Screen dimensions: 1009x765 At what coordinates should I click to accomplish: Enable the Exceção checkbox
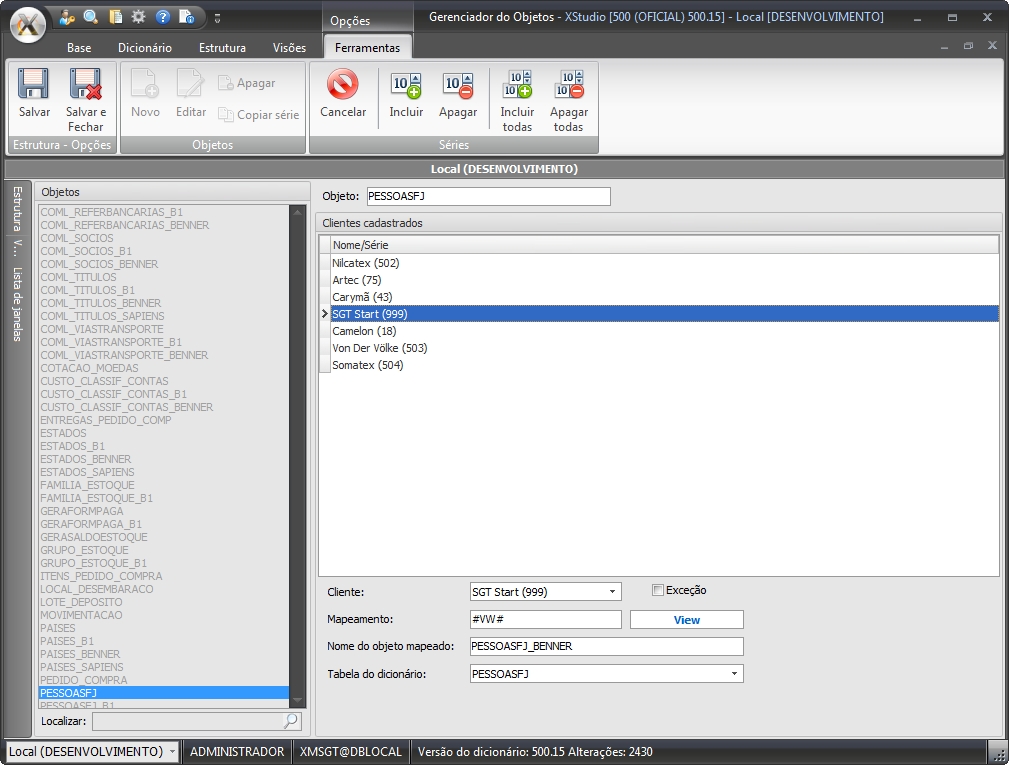(658, 590)
